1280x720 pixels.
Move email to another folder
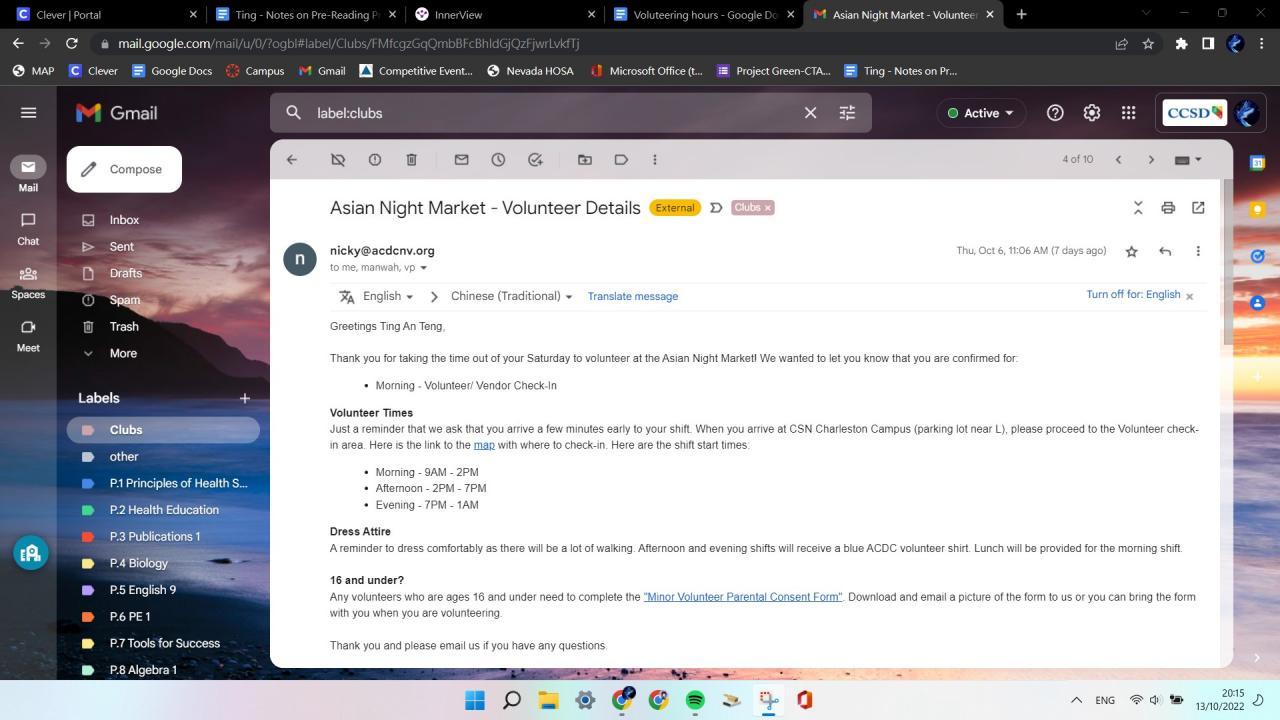click(585, 160)
